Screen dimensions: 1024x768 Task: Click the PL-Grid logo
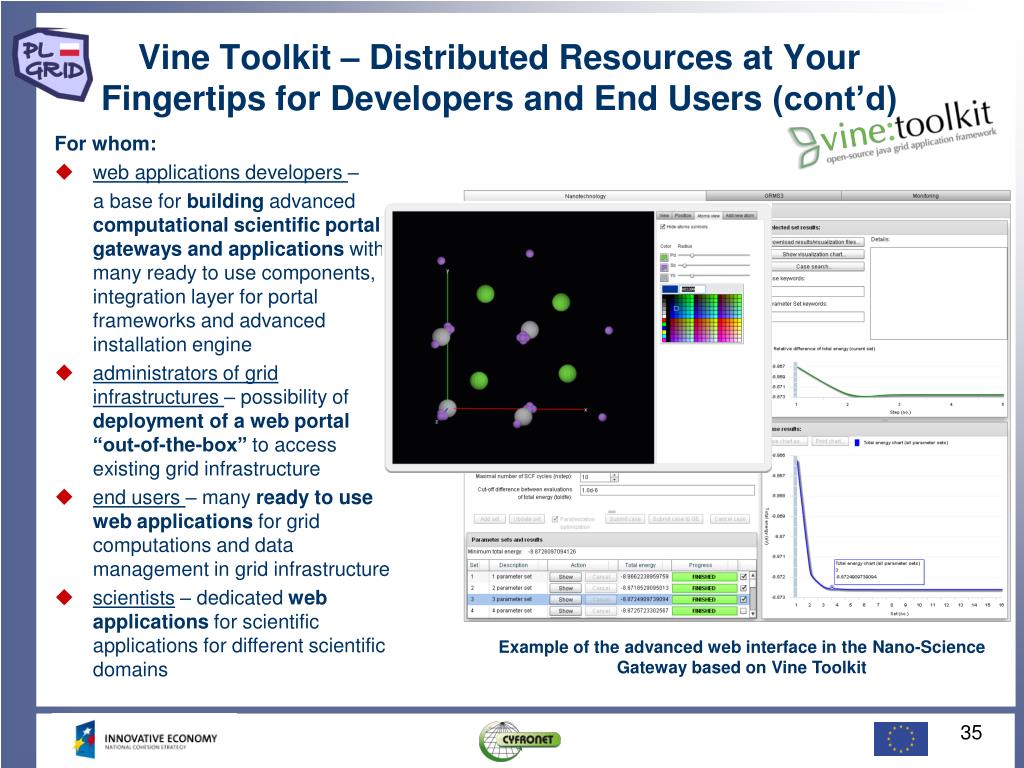52,64
